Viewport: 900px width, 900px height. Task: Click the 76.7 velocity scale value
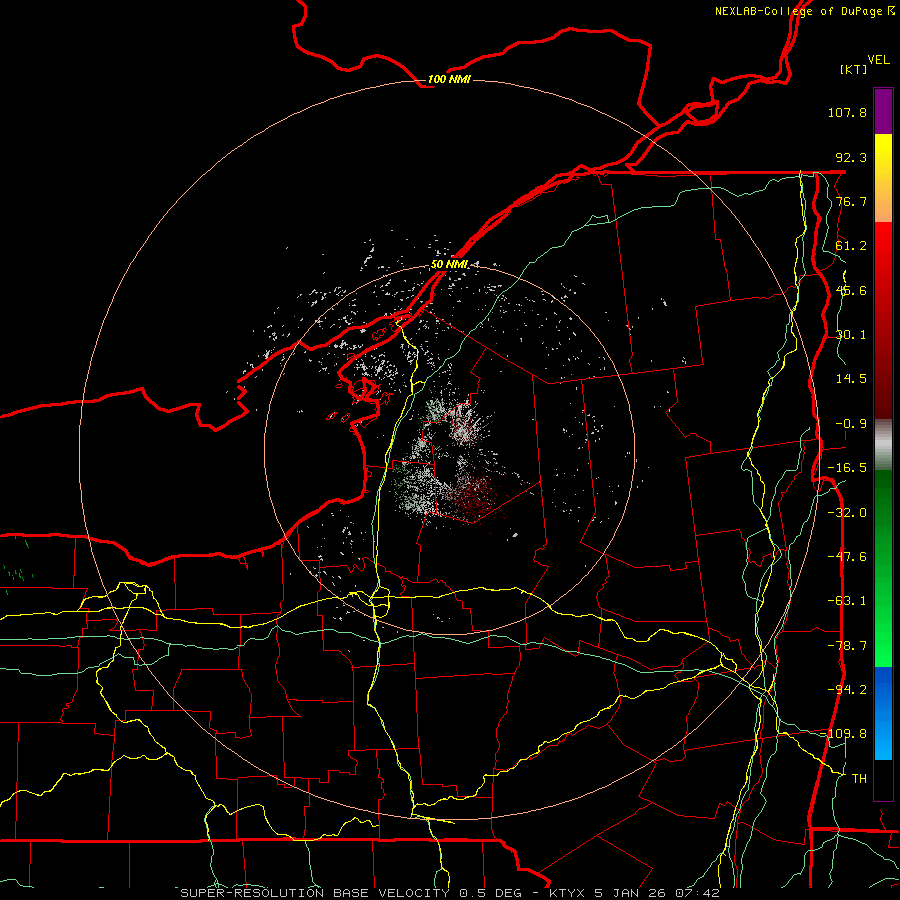(851, 201)
